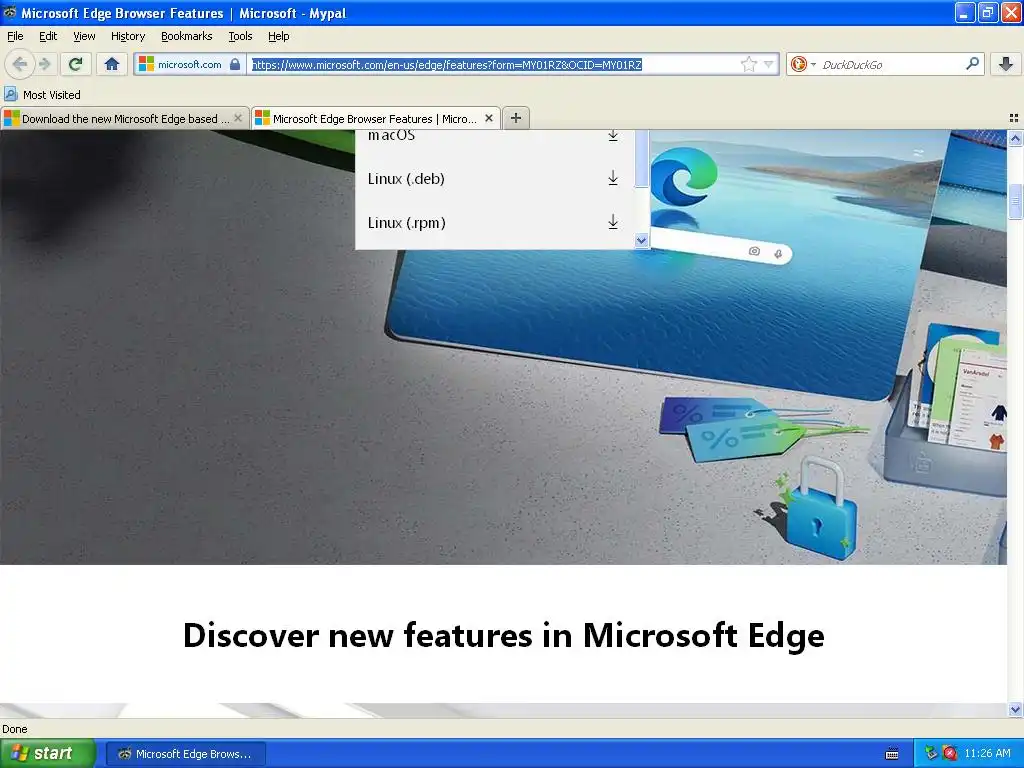Click the download list scrollbar down arrow
Image resolution: width=1024 pixels, height=768 pixels.
(x=641, y=240)
